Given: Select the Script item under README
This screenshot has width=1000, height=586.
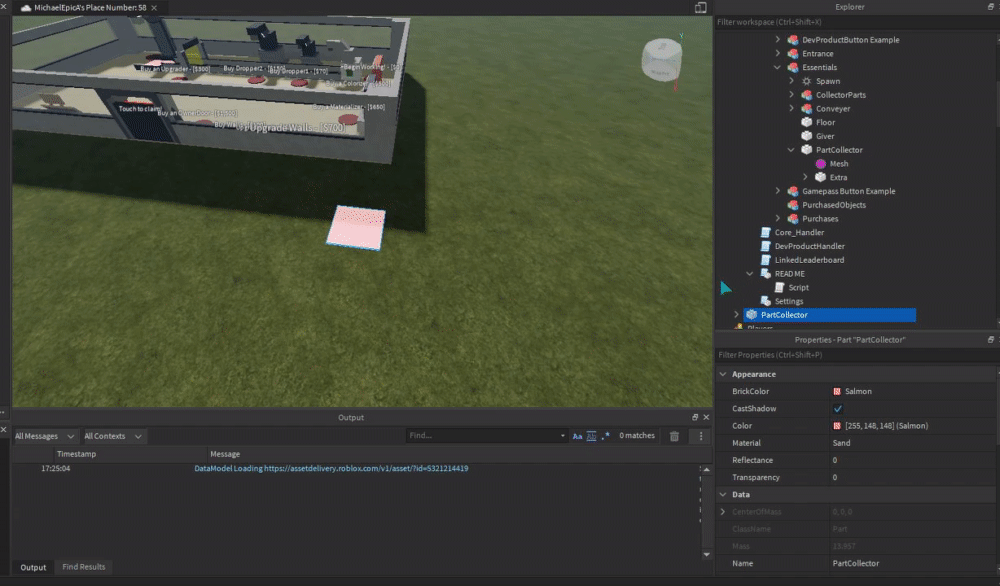Looking at the screenshot, I should click(x=798, y=288).
